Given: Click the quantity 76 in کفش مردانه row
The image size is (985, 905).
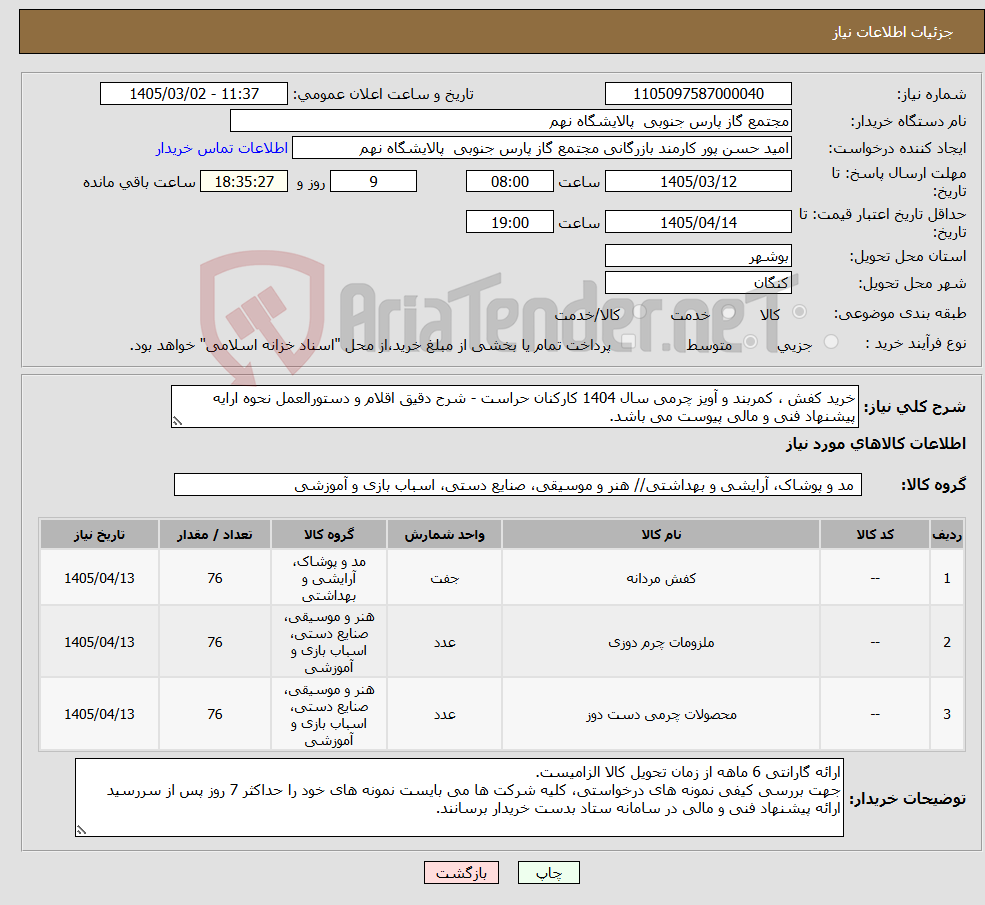Looking at the screenshot, I should point(215,578).
